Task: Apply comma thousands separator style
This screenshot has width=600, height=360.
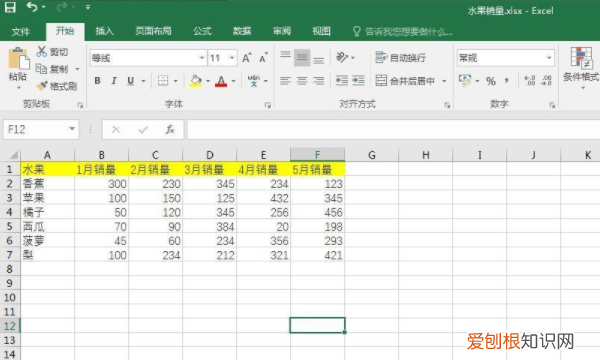Action: [507, 81]
